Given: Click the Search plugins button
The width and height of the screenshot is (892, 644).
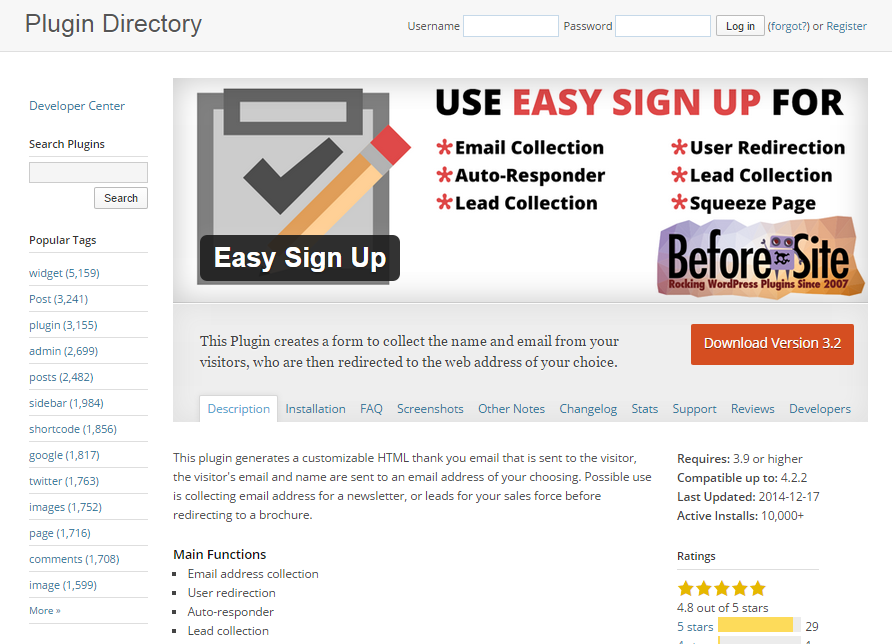Looking at the screenshot, I should [x=121, y=198].
